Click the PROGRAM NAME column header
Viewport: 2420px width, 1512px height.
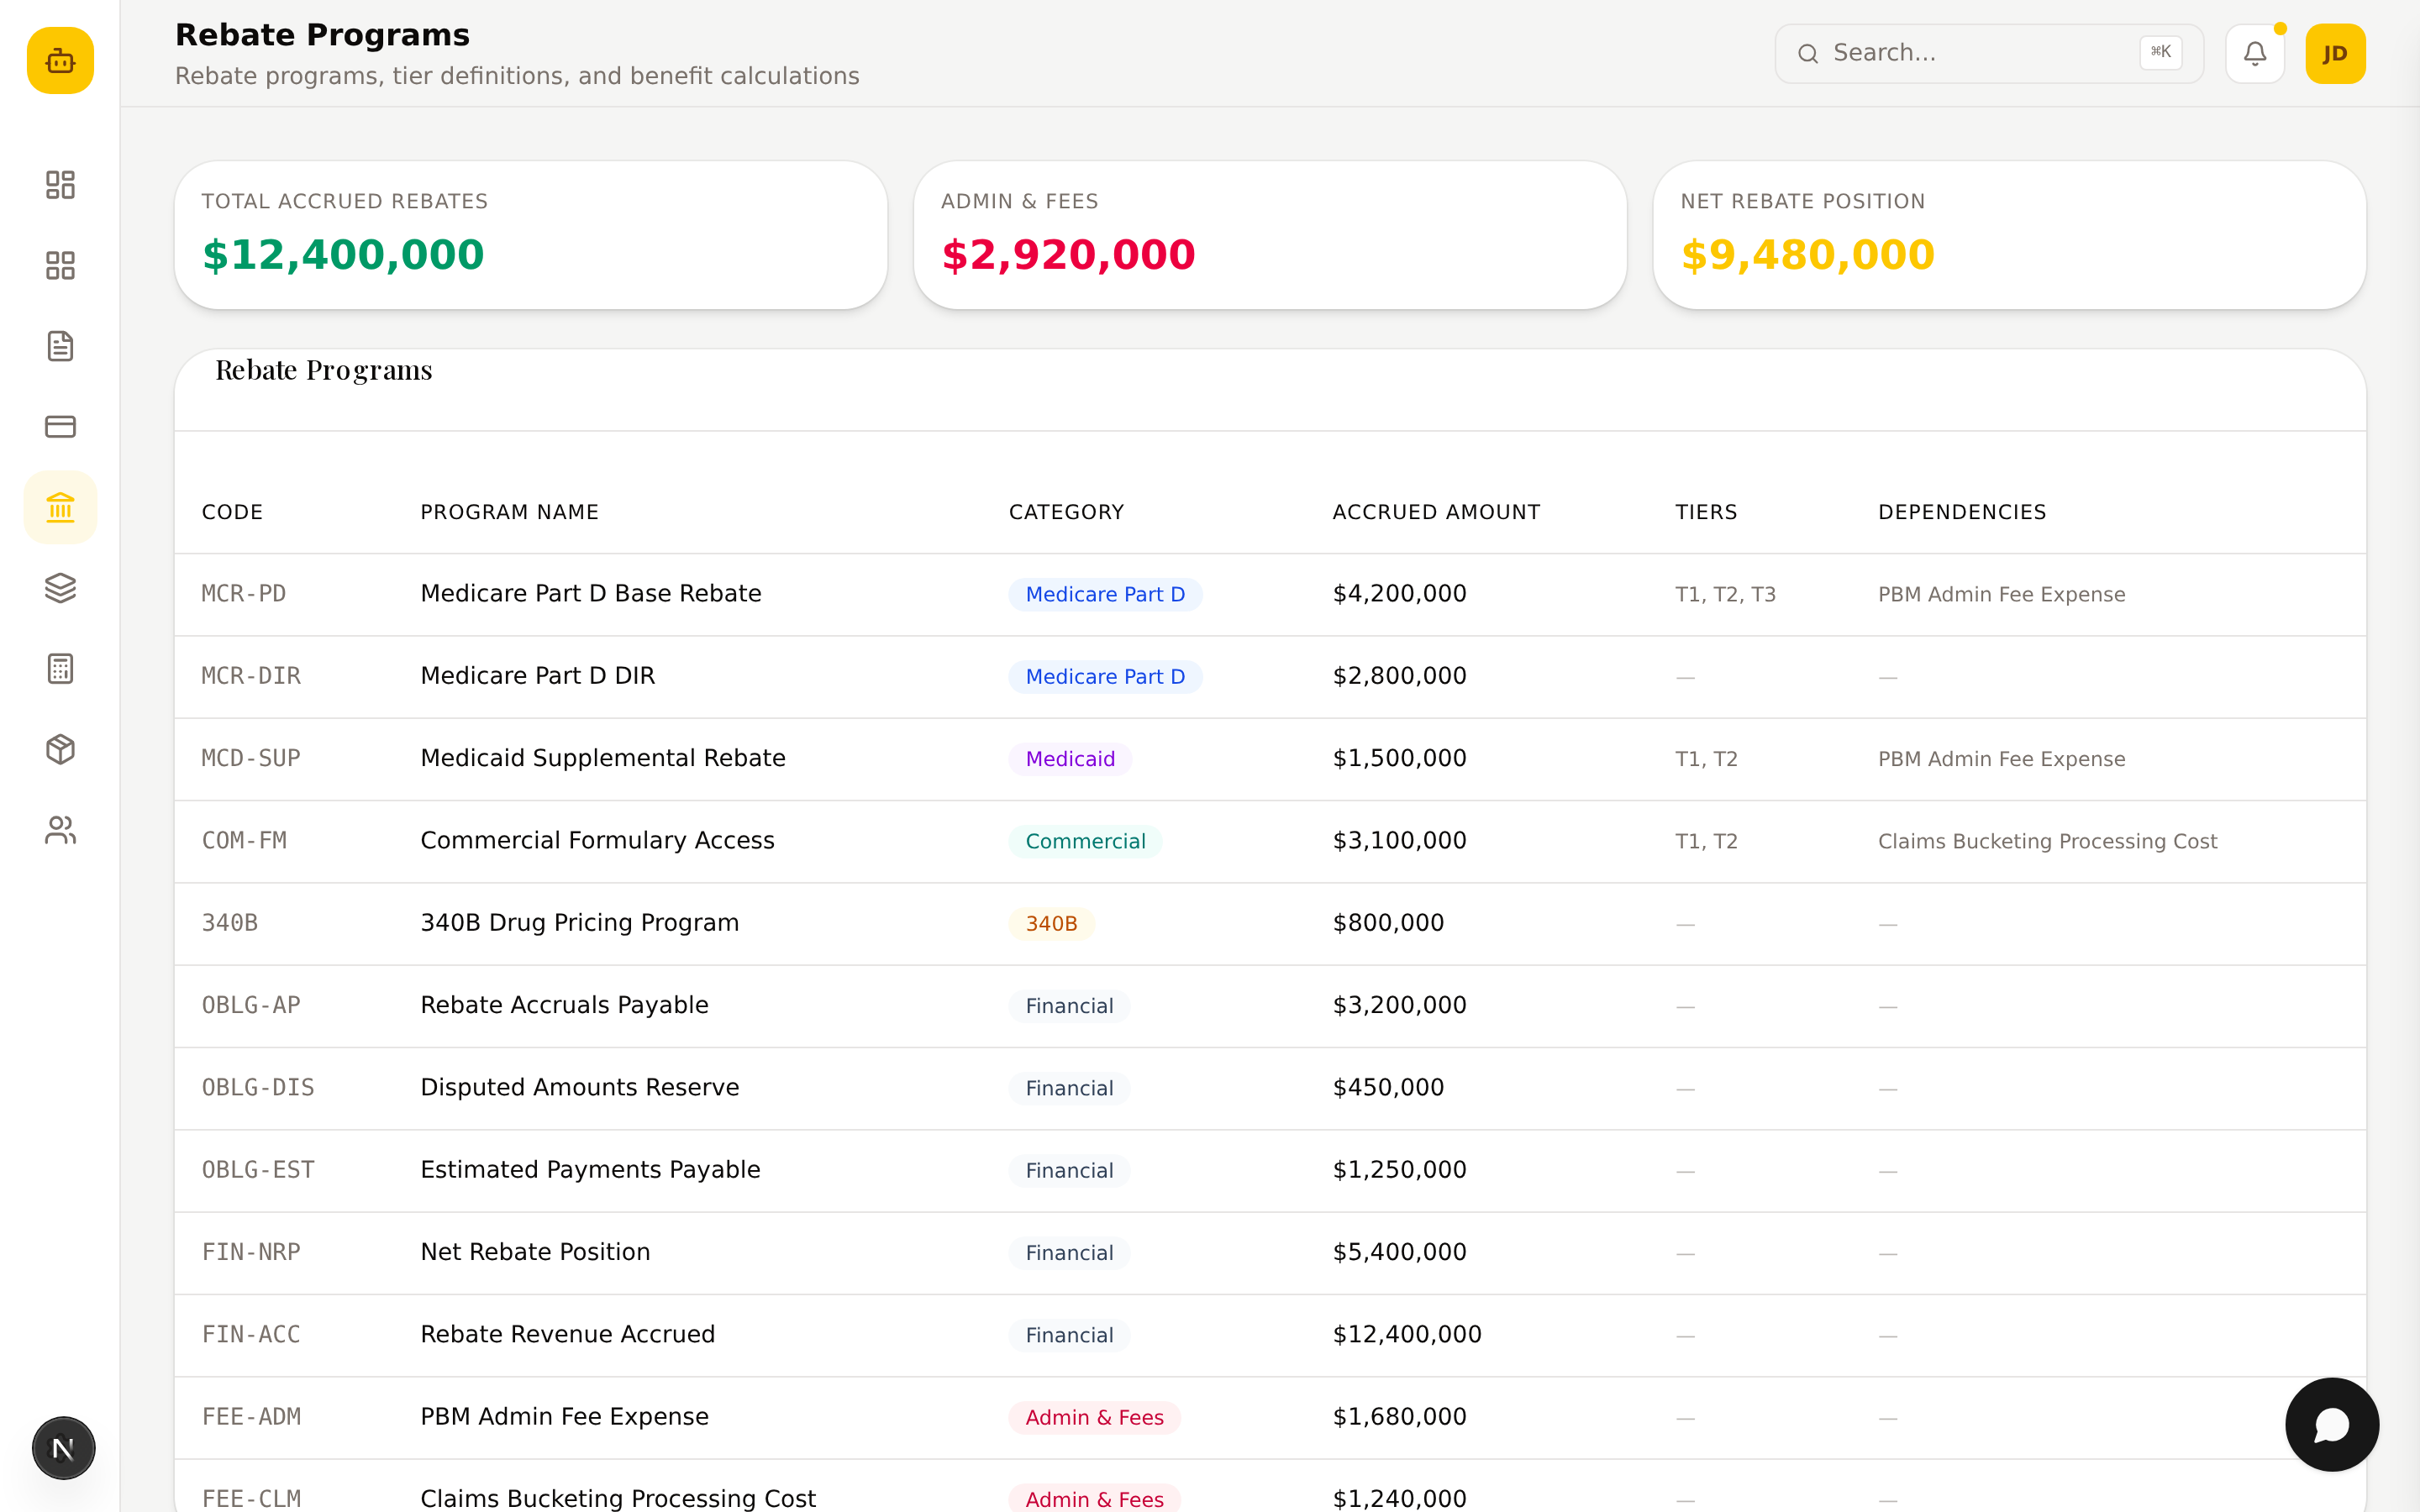[x=509, y=512]
